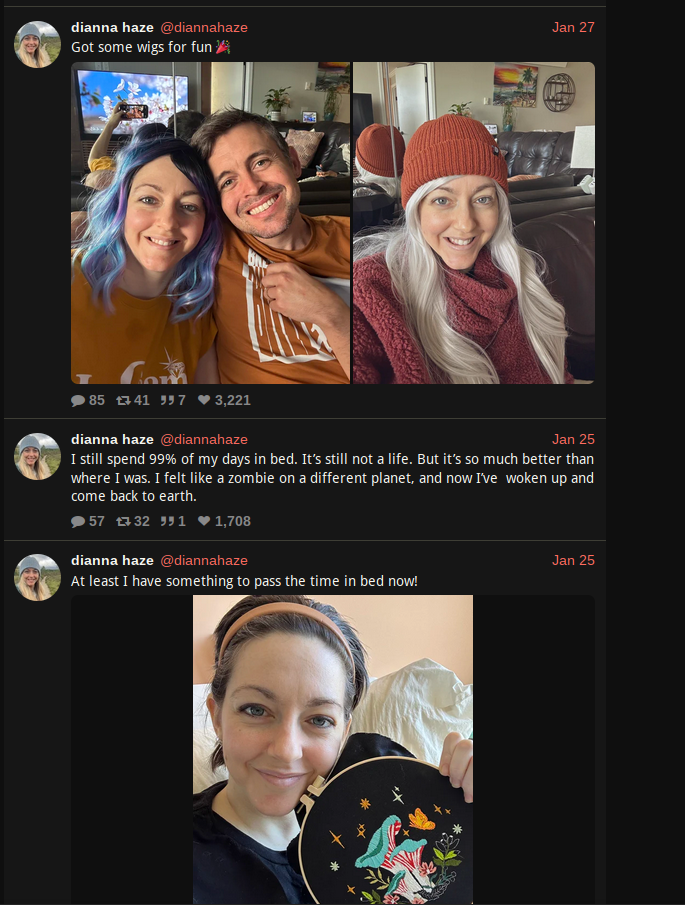The width and height of the screenshot is (685, 905).
Task: Click the retweet icon showing 32
Action: [123, 521]
